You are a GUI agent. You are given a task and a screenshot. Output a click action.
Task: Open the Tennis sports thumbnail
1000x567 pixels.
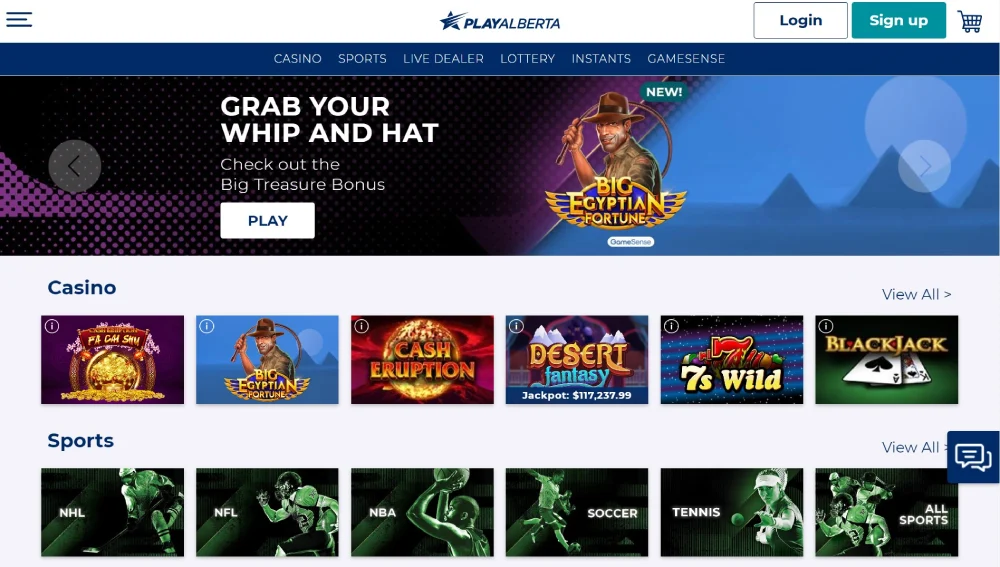tap(732, 512)
